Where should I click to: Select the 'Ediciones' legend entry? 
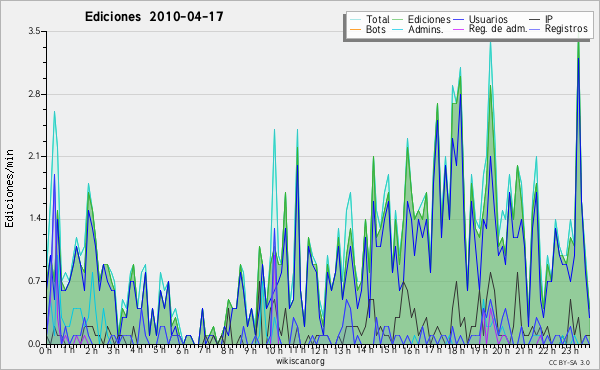(429, 19)
